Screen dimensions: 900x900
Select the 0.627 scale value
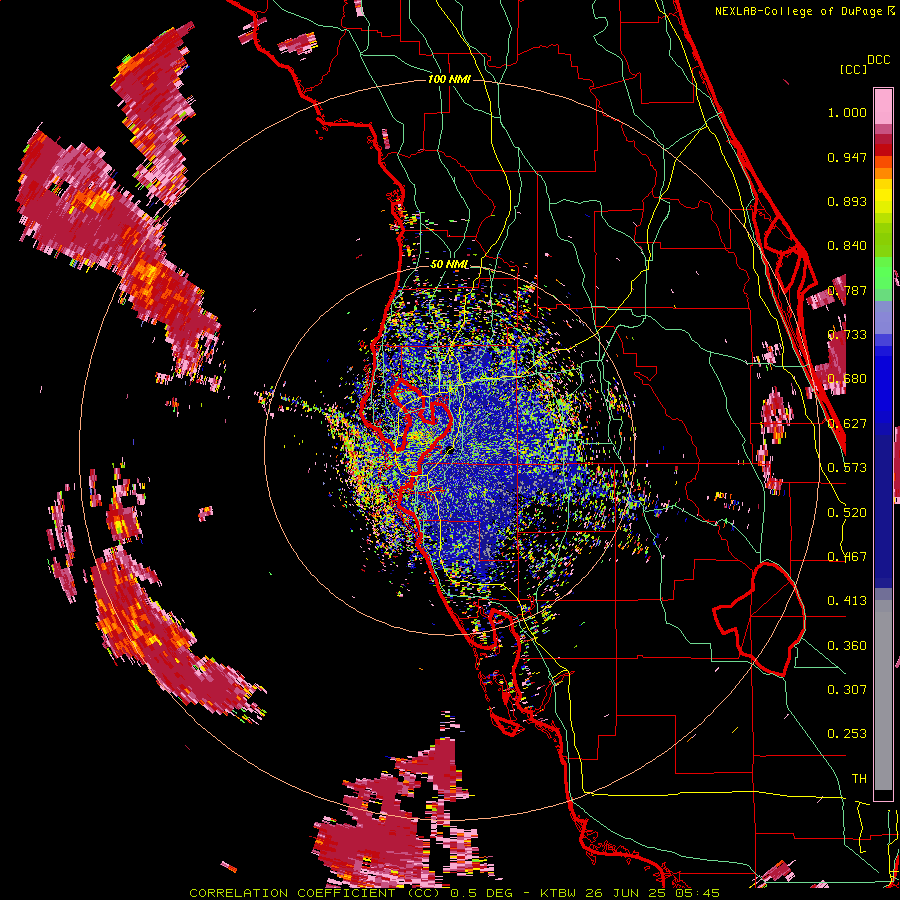(x=847, y=424)
